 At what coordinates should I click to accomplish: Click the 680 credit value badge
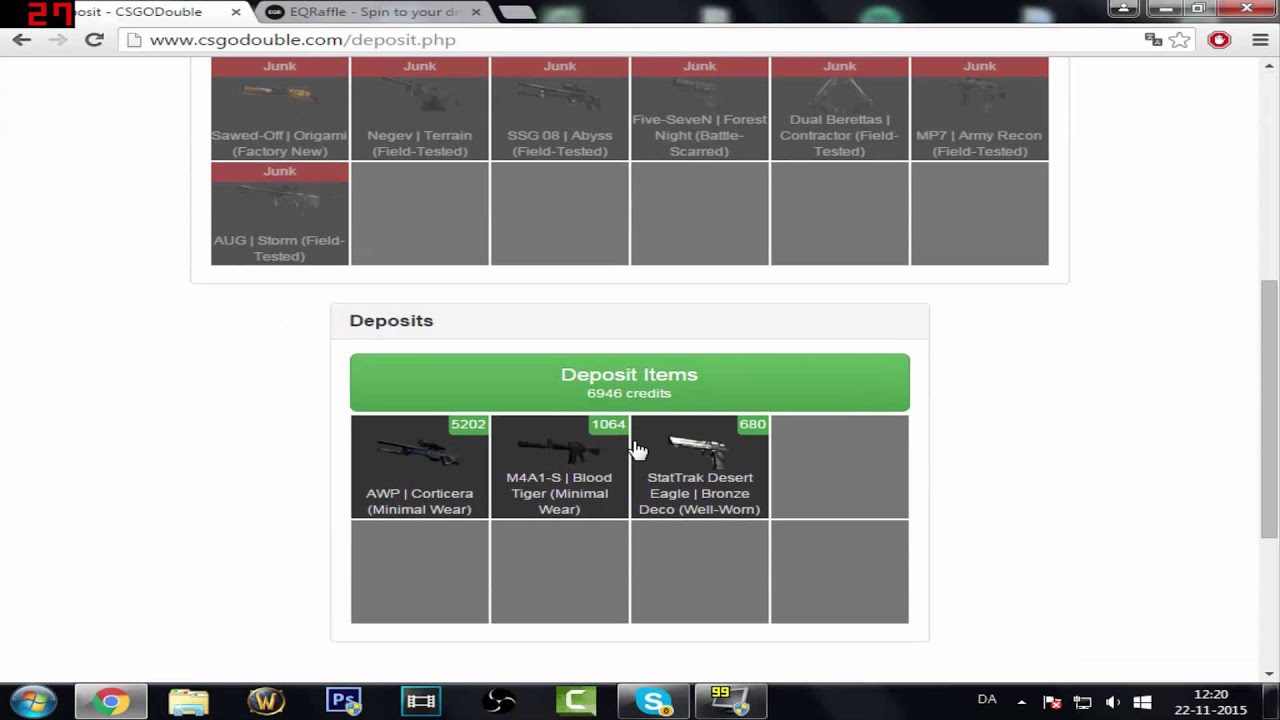point(752,424)
